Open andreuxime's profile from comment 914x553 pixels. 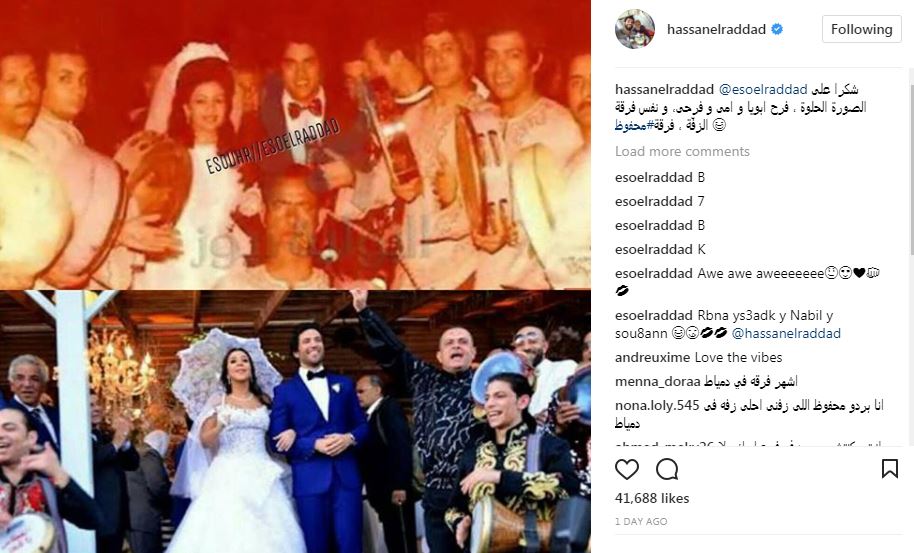coord(652,357)
